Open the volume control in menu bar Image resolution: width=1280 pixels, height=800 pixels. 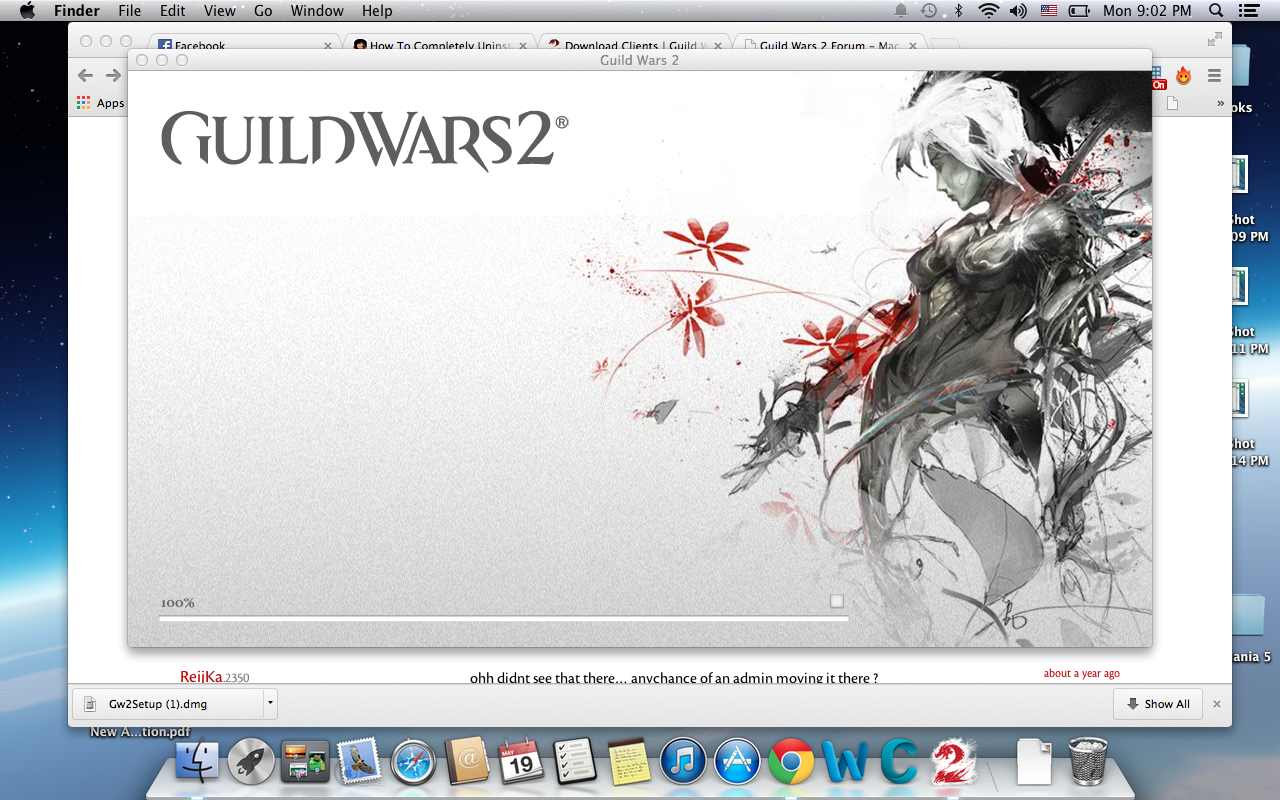[1018, 11]
